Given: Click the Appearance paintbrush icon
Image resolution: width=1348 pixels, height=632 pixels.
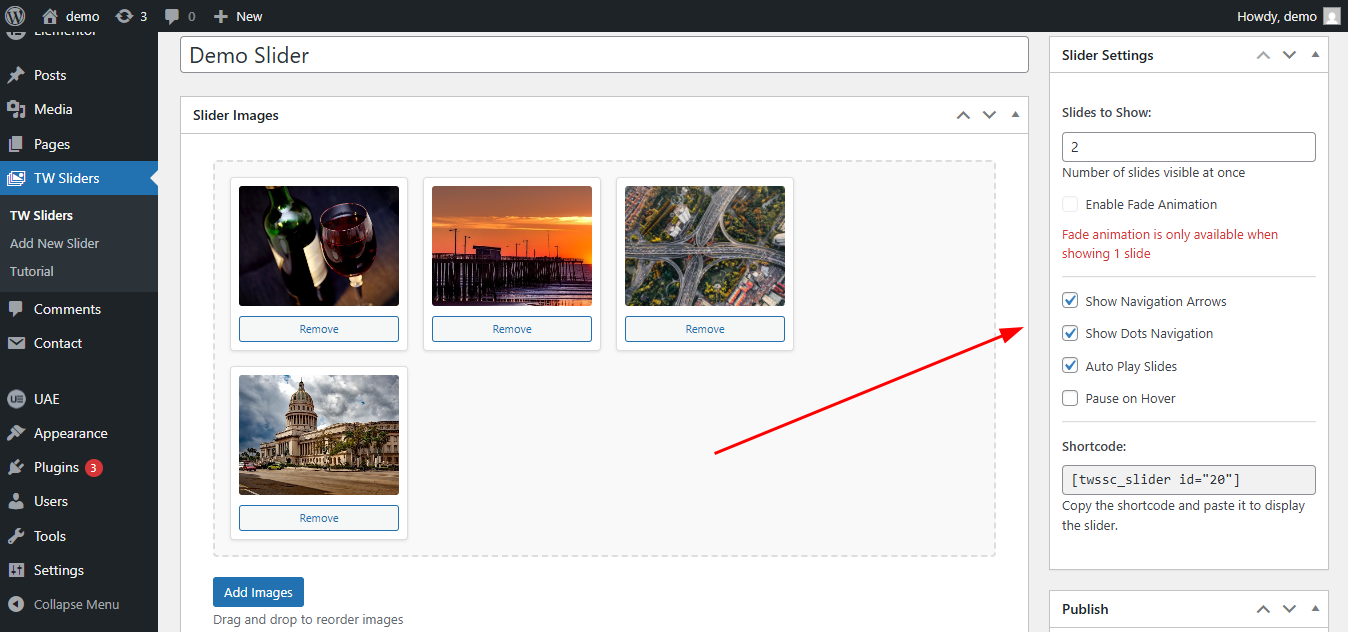Looking at the screenshot, I should pos(16,433).
